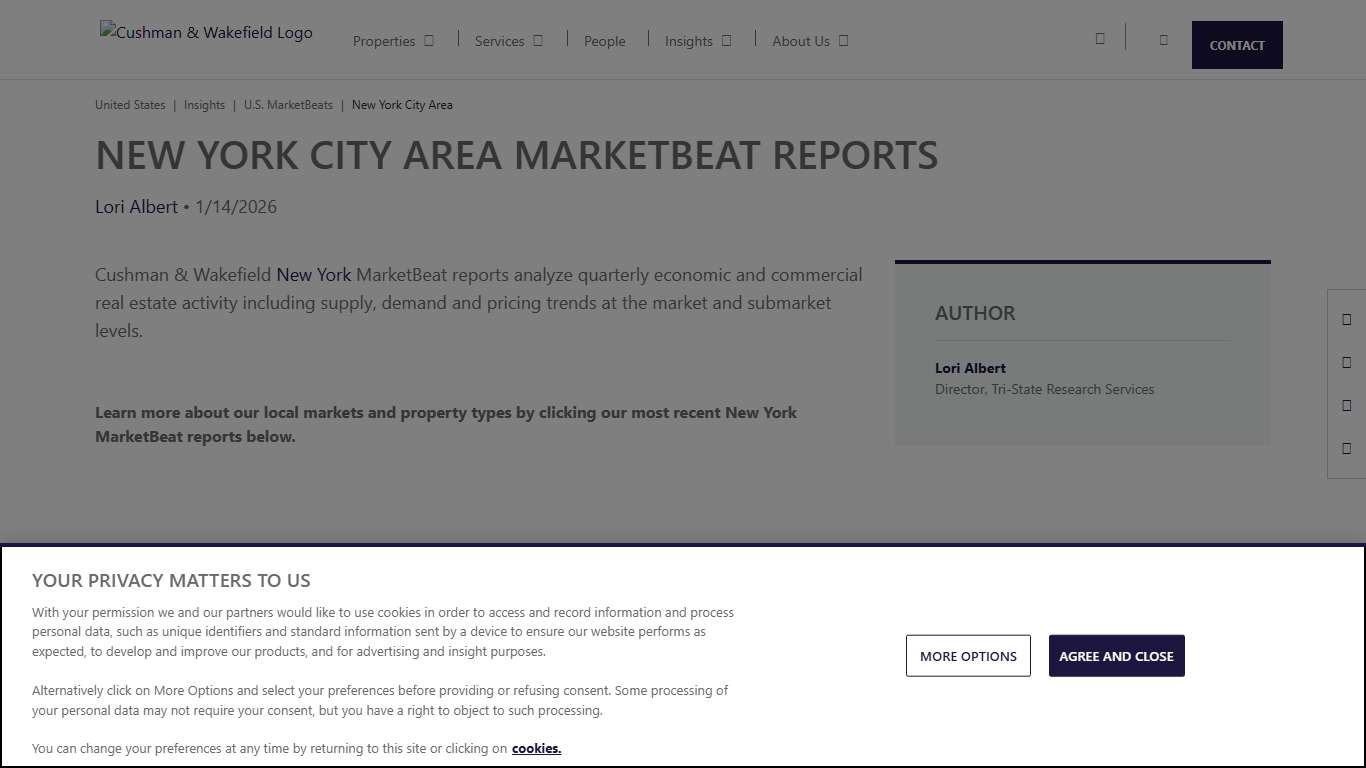Open the search icon in the header
Image resolution: width=1366 pixels, height=768 pixels.
tap(1099, 39)
